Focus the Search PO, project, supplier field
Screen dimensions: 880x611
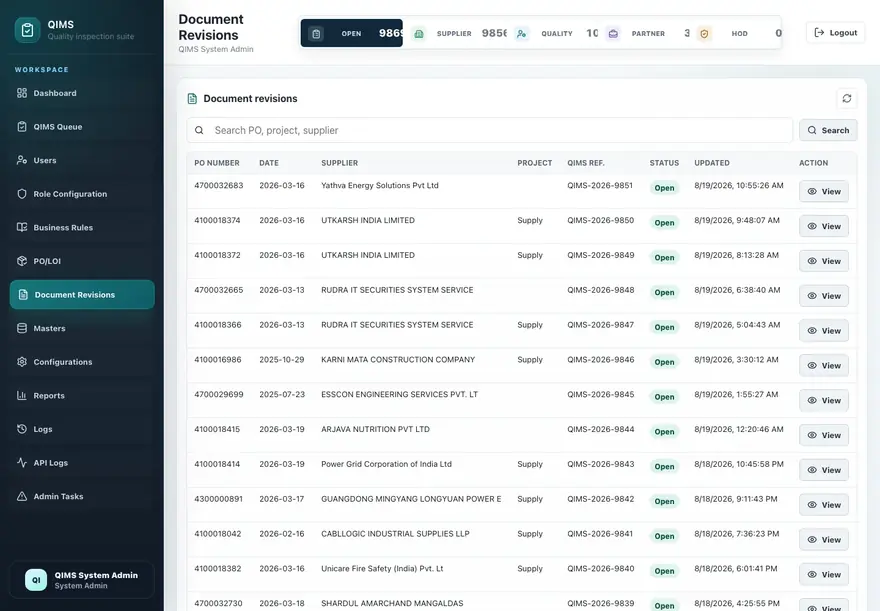point(489,131)
